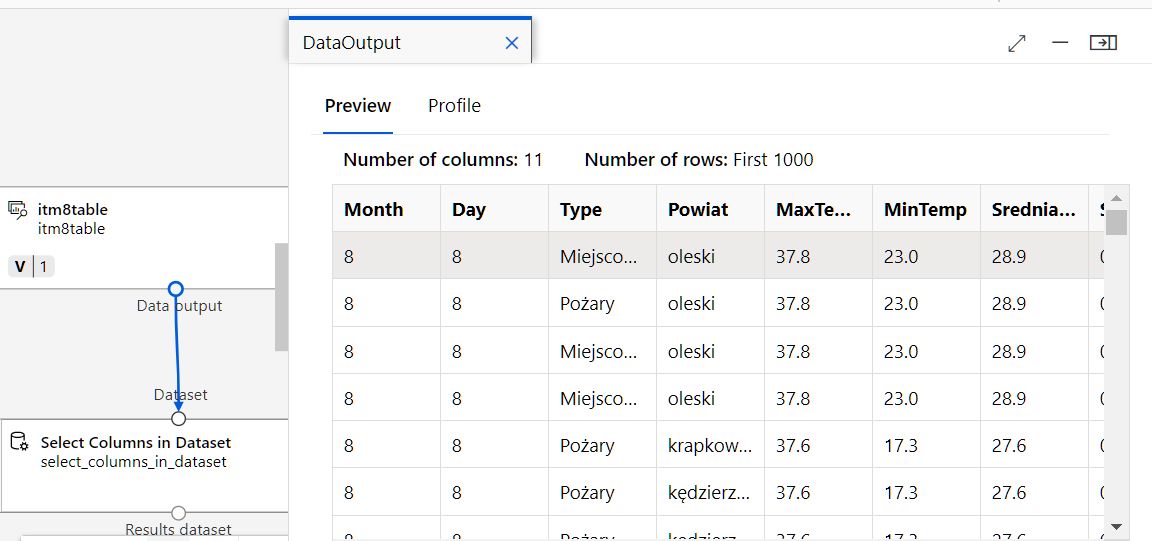Click the Type column header
Screen dimensions: 1152x541
click(581, 210)
